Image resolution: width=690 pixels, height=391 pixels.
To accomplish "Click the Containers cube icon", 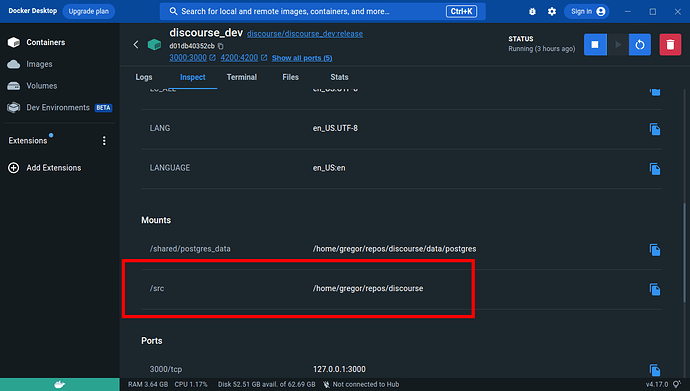I will [x=14, y=42].
